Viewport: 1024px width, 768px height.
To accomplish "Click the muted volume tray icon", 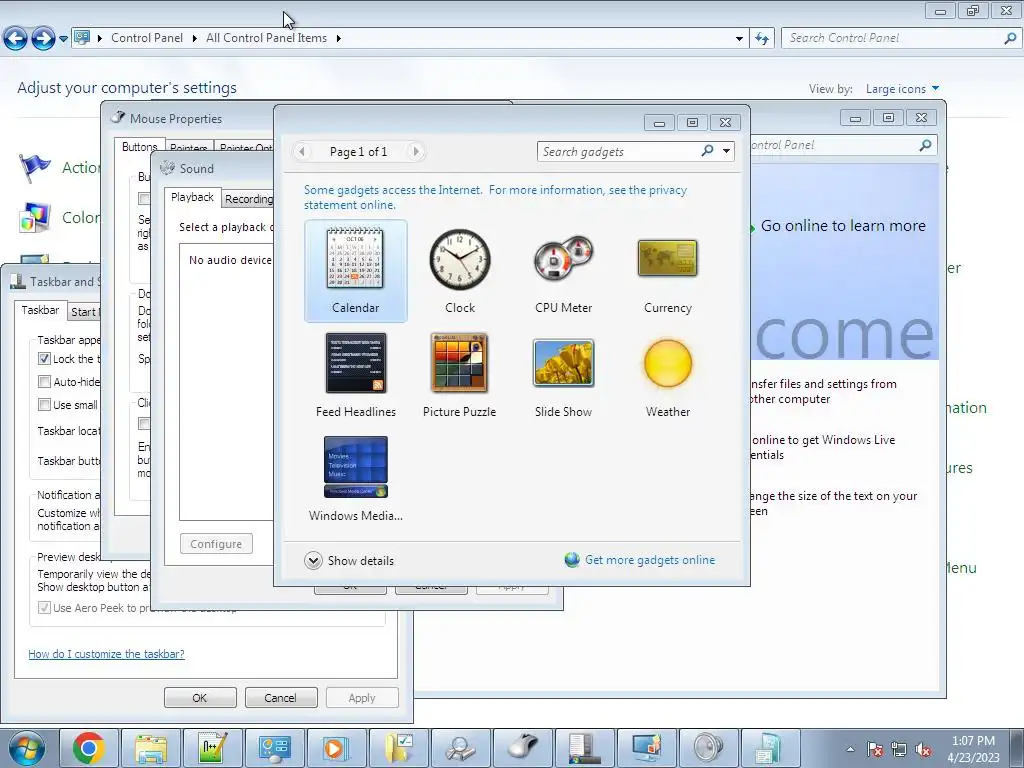I will click(922, 749).
